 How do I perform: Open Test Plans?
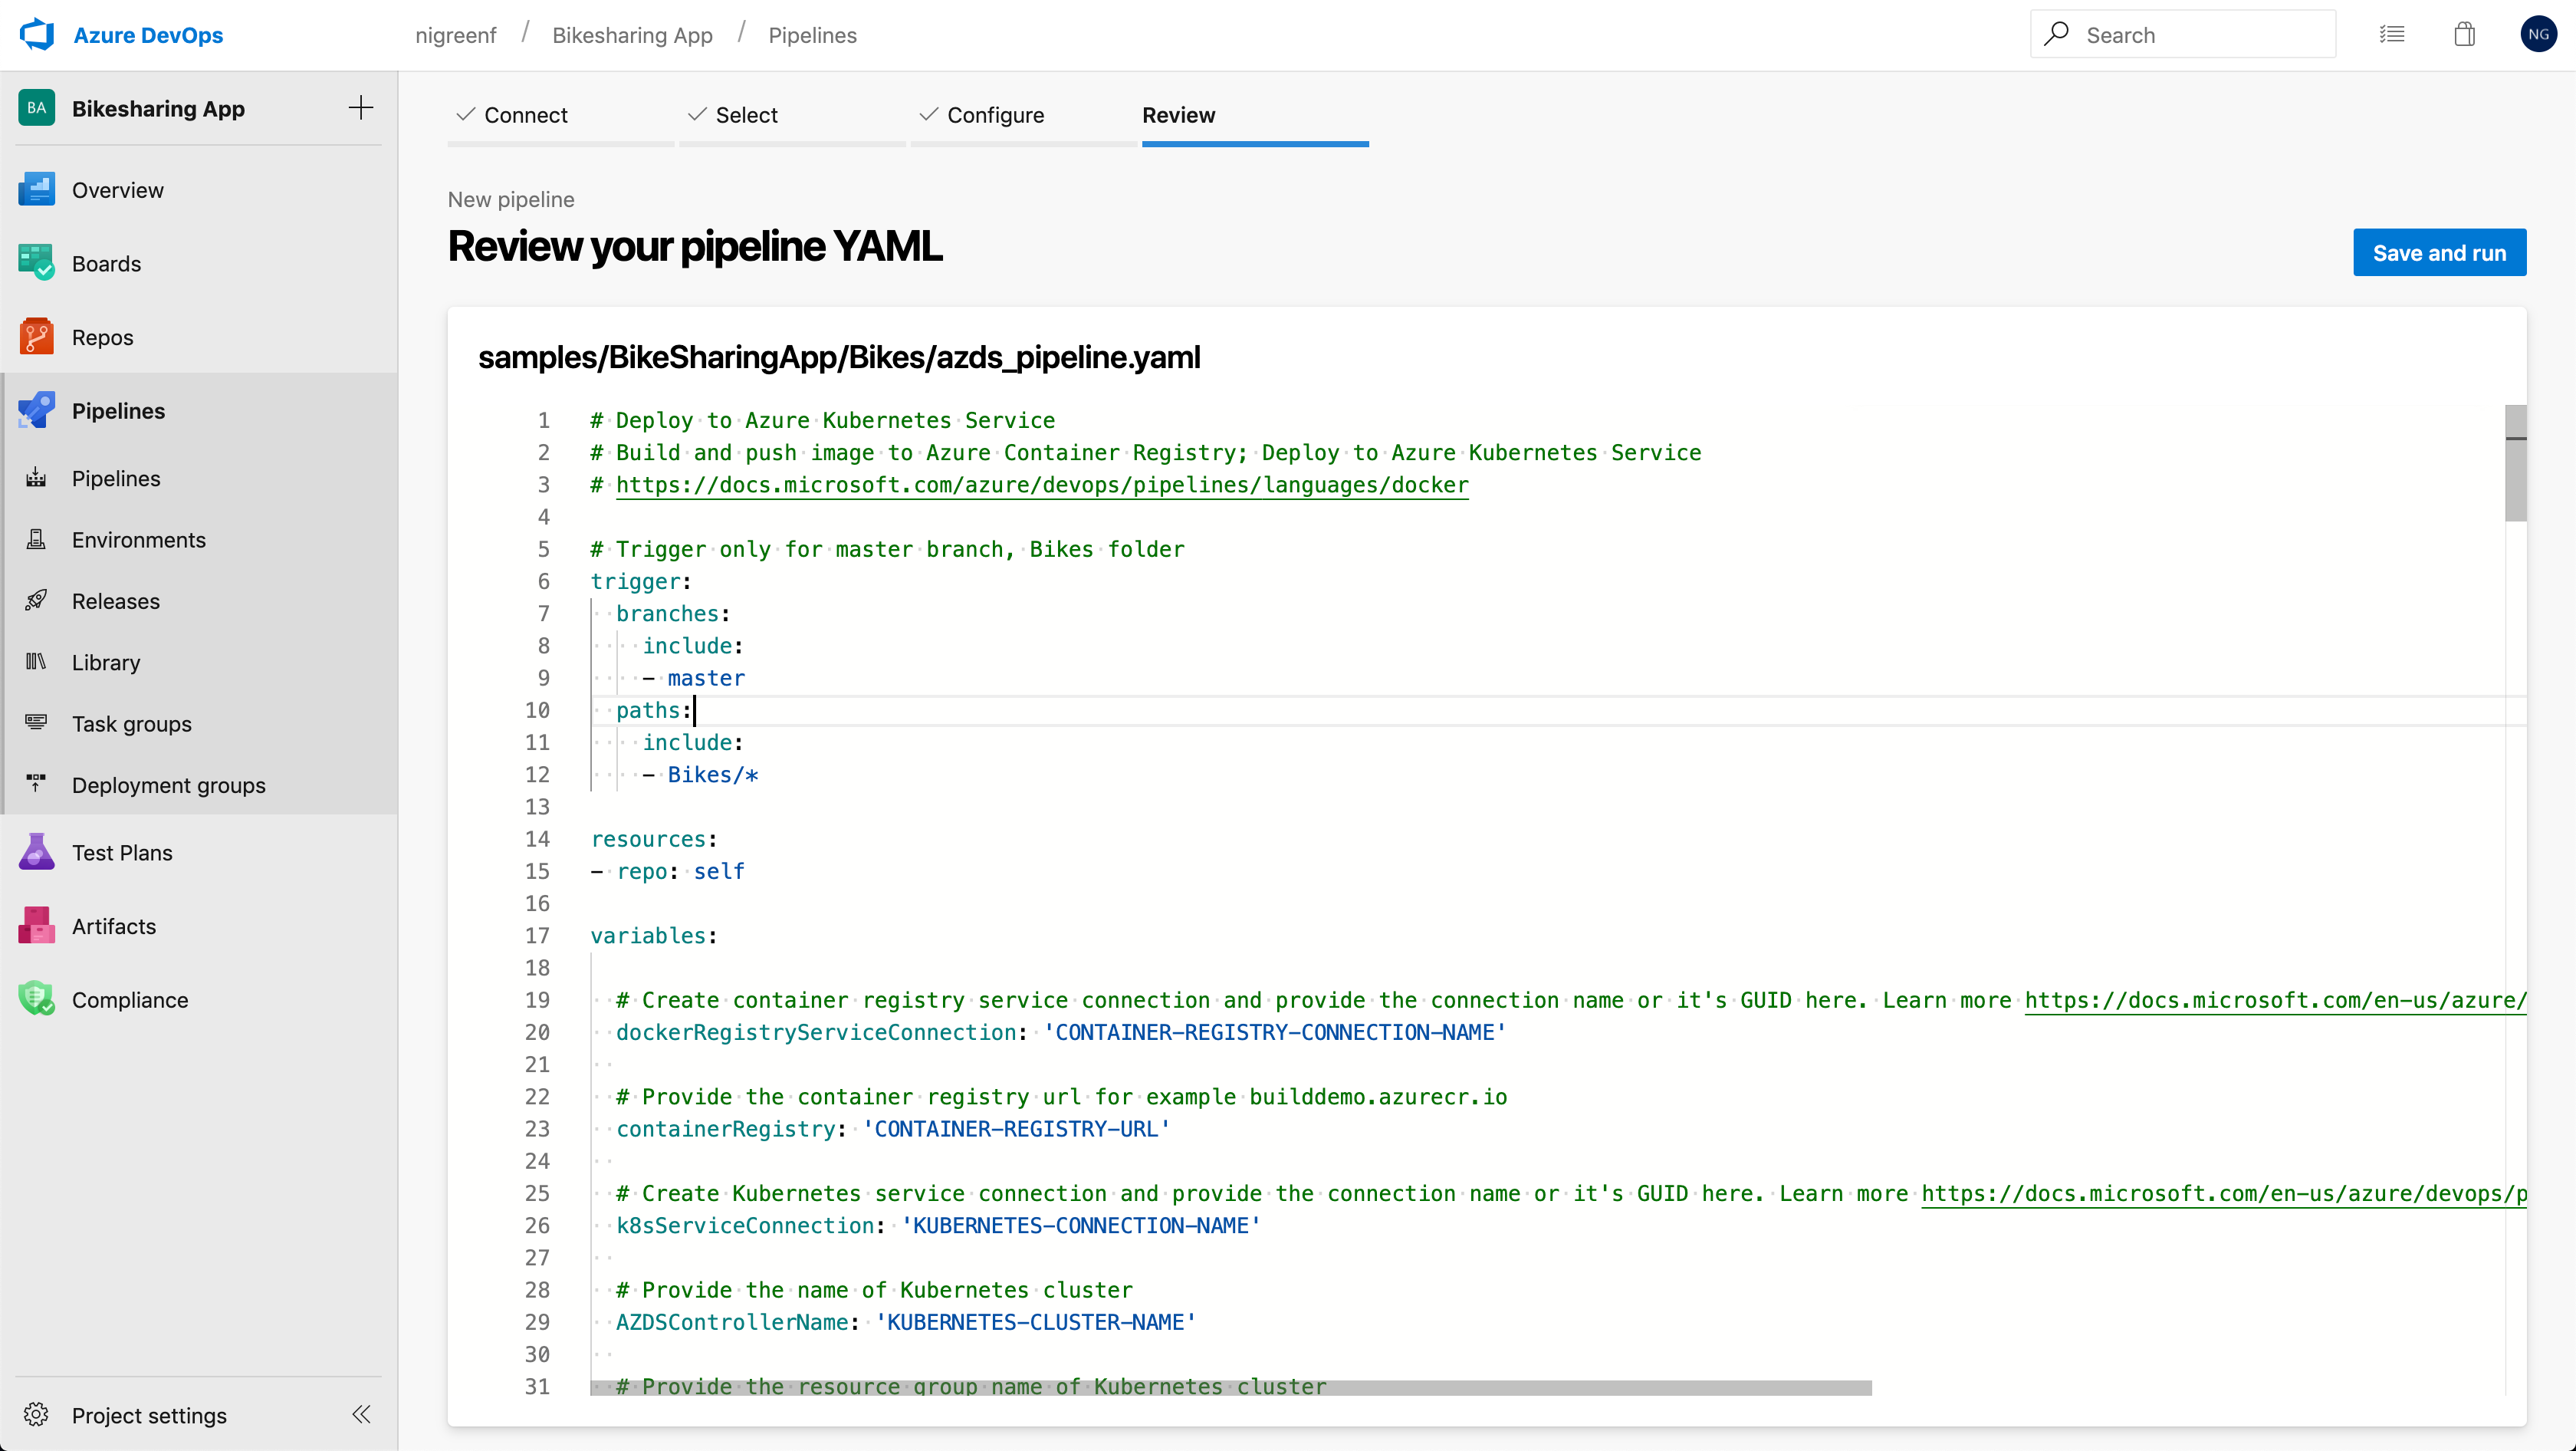pyautogui.click(x=123, y=852)
